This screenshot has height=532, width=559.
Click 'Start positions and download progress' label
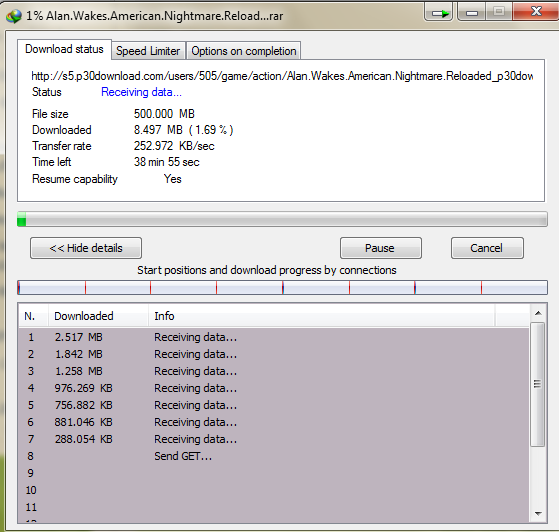coord(267,270)
